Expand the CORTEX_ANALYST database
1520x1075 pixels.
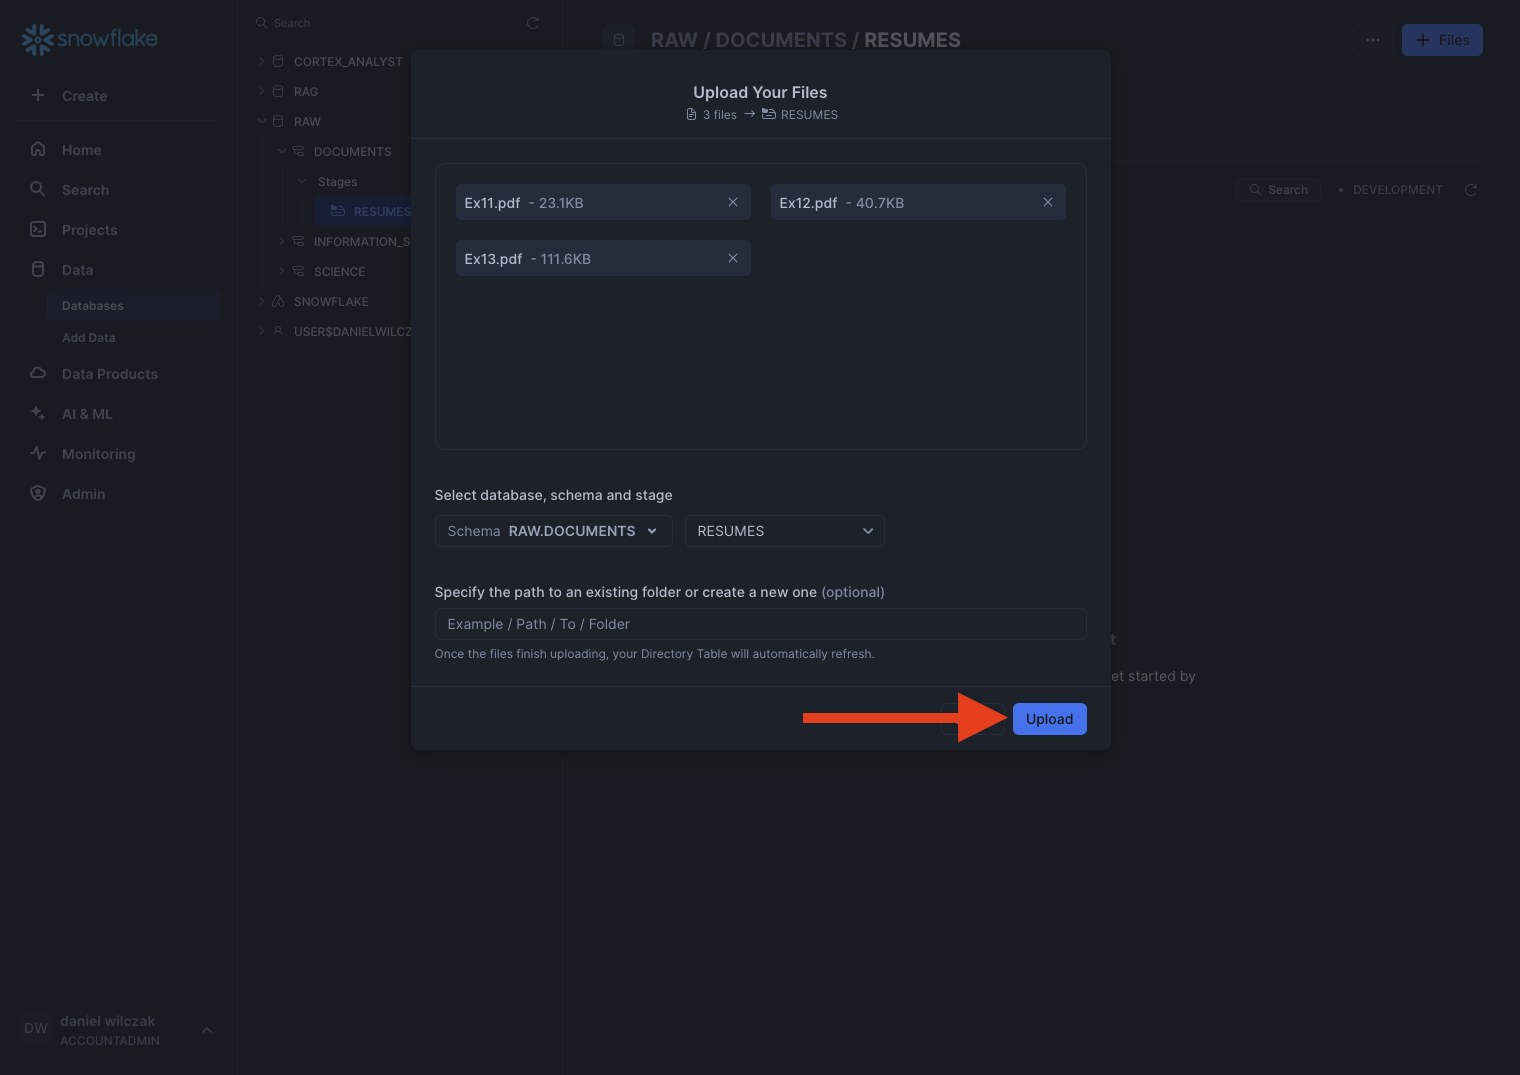262,62
